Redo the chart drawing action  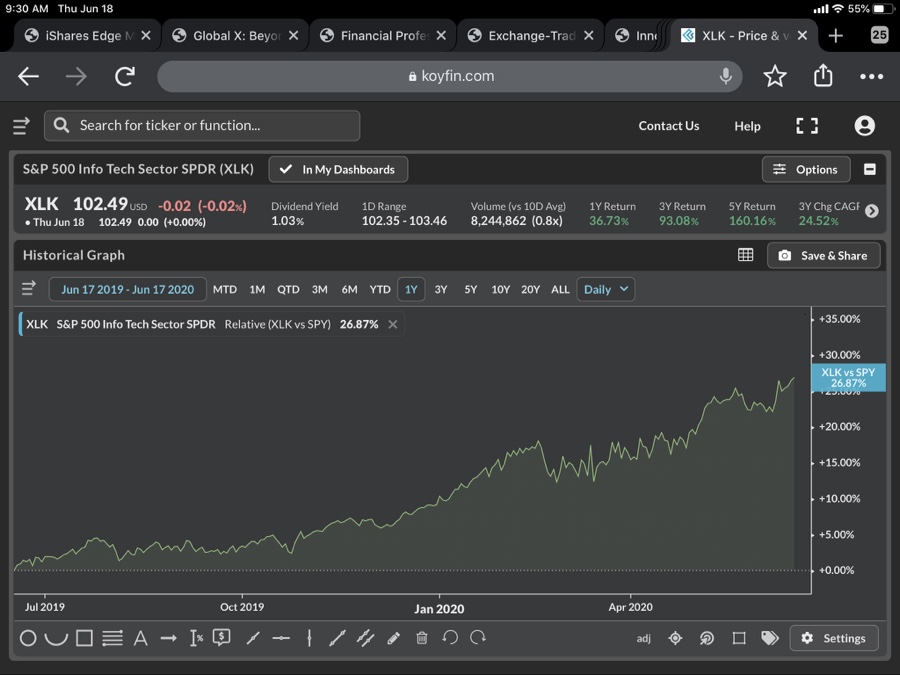click(x=478, y=638)
